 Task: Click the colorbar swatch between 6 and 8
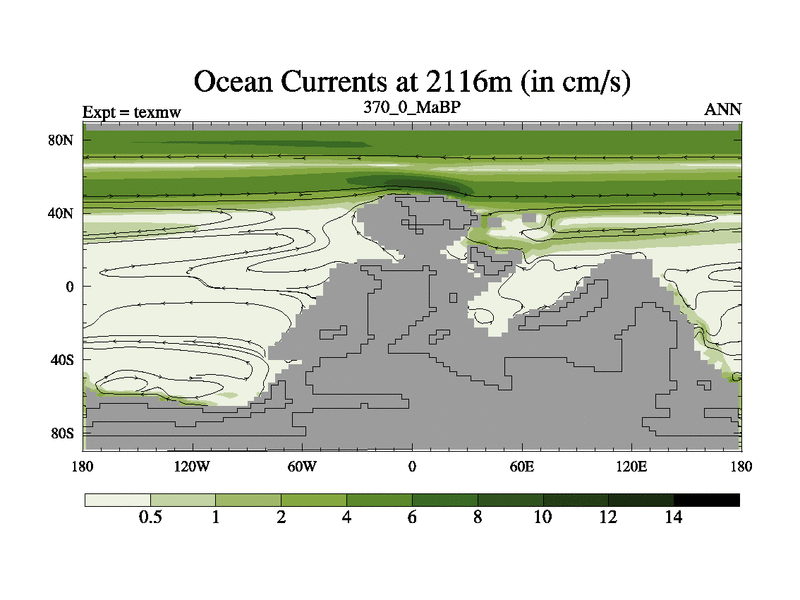point(444,499)
